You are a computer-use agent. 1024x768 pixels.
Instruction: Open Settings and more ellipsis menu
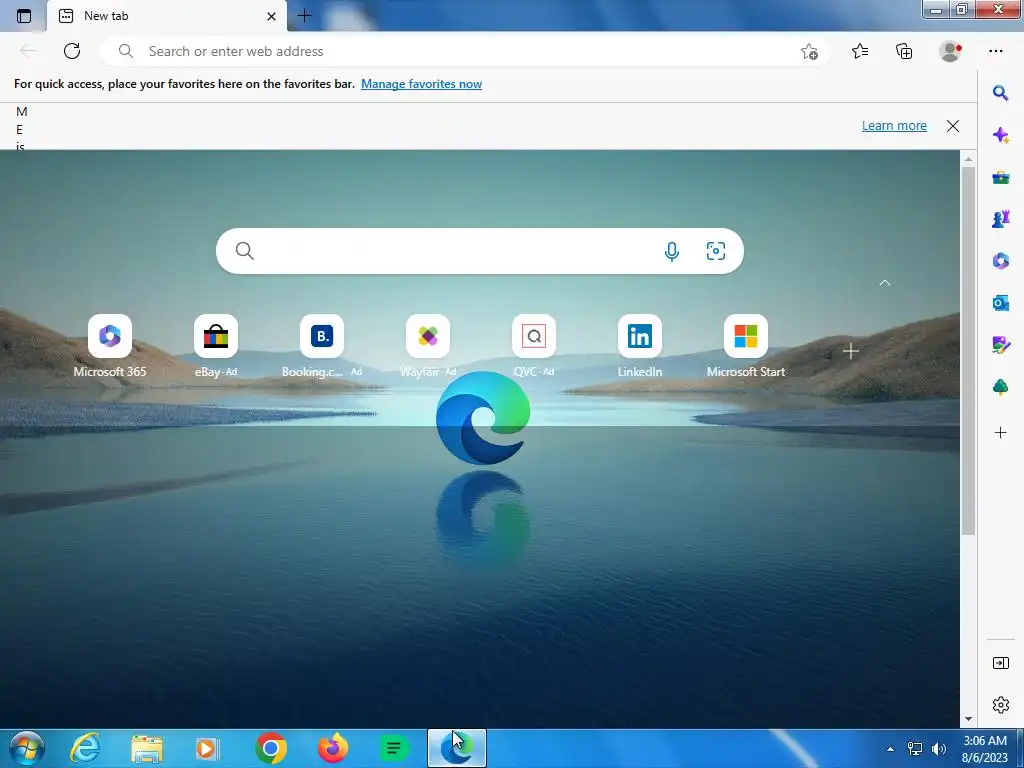(x=996, y=51)
